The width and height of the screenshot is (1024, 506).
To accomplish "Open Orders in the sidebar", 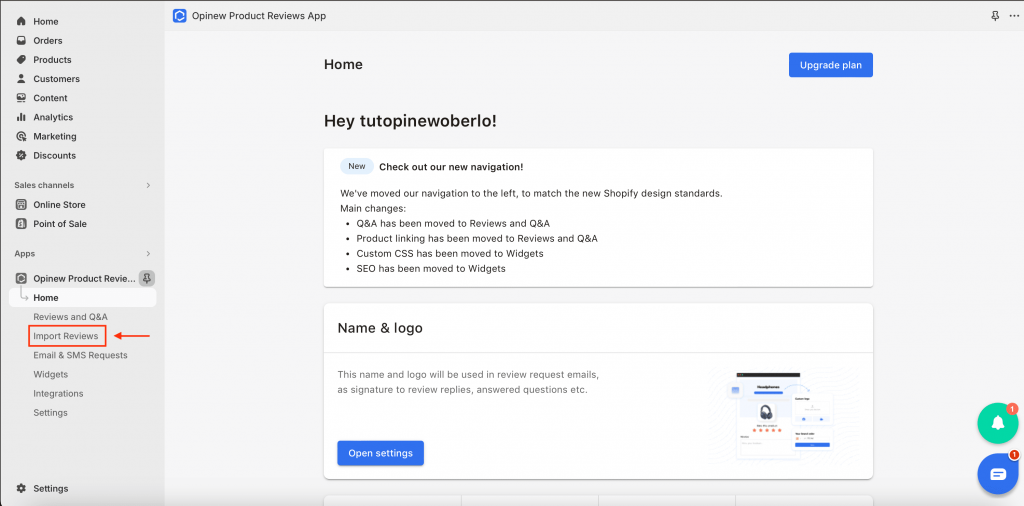I will 48,40.
